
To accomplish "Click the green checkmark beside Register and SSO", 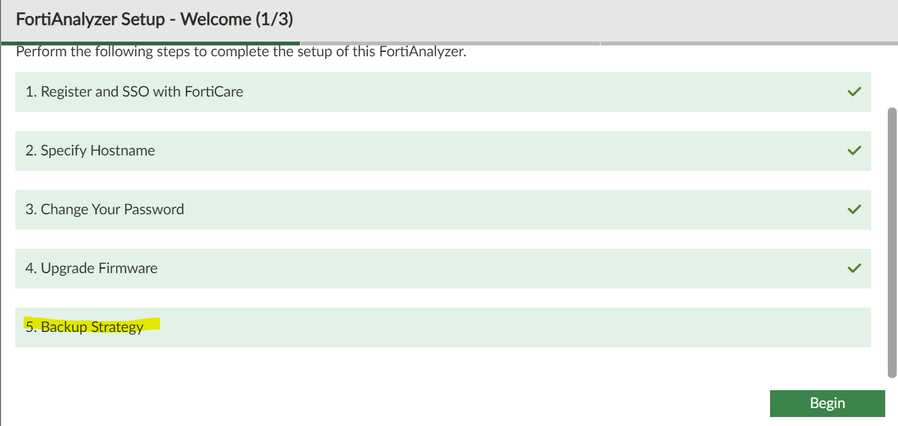I will tap(854, 92).
